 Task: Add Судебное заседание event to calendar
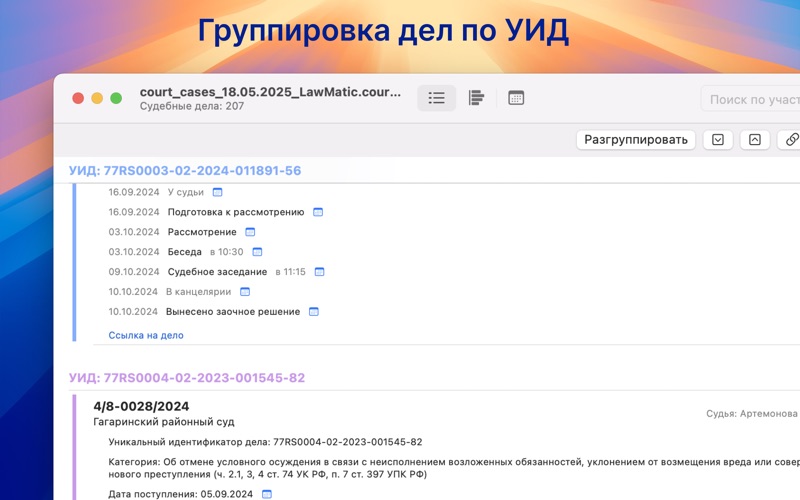[x=319, y=272]
